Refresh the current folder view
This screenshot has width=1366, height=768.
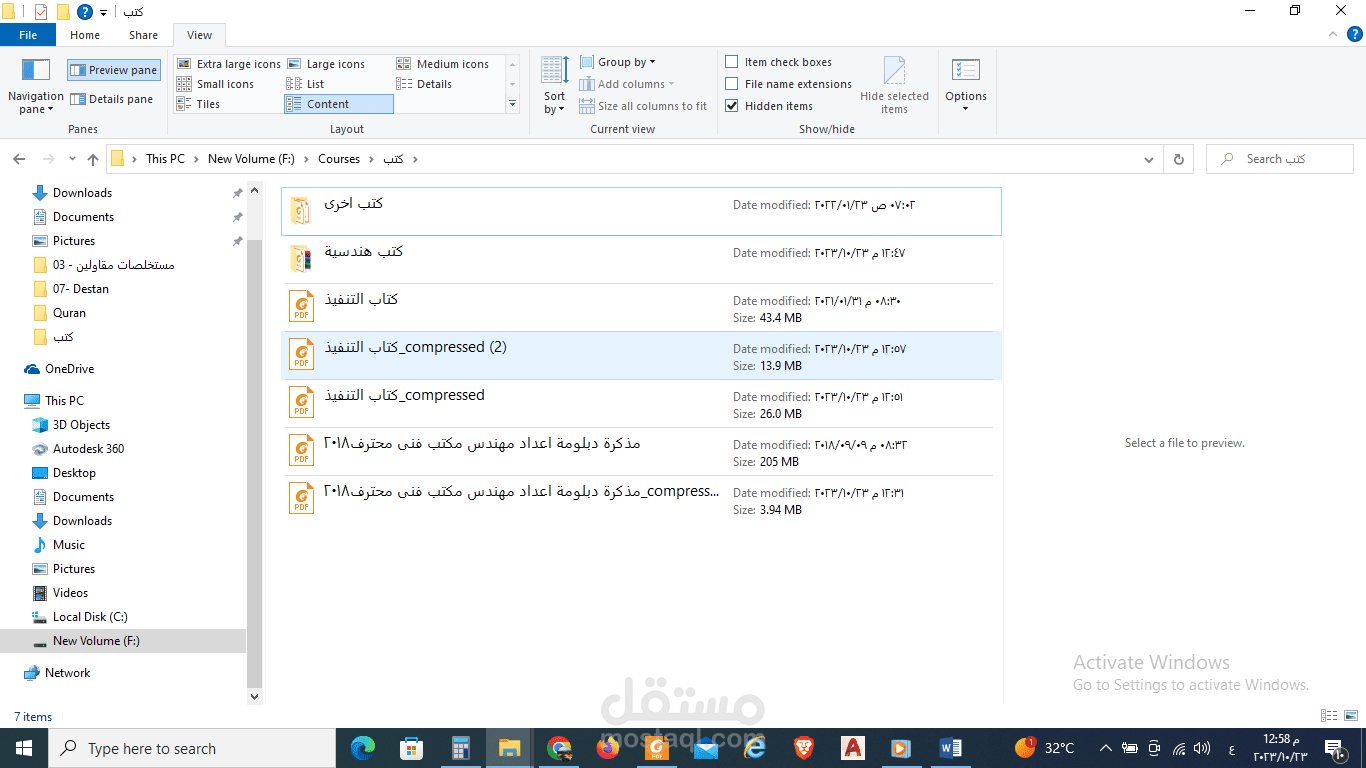coord(1179,159)
